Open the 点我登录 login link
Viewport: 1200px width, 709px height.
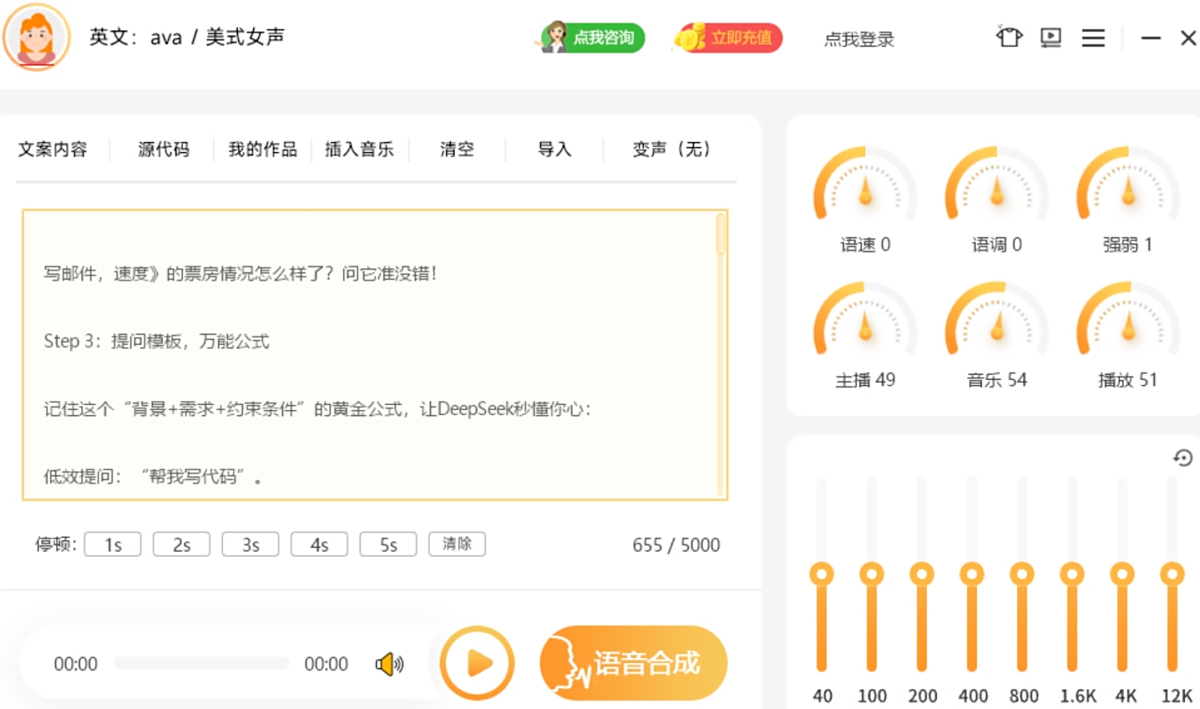859,39
